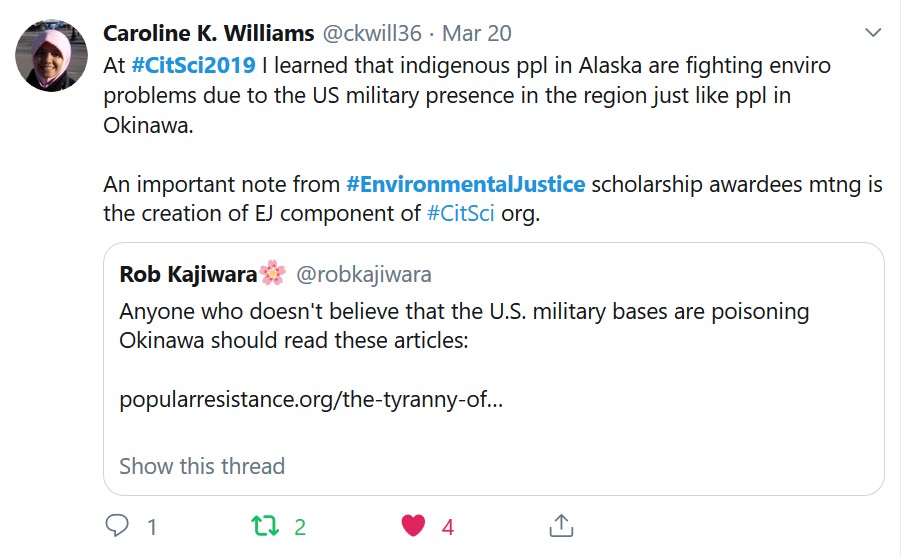Open the quoted tweet text about Okinawa

click(x=464, y=325)
